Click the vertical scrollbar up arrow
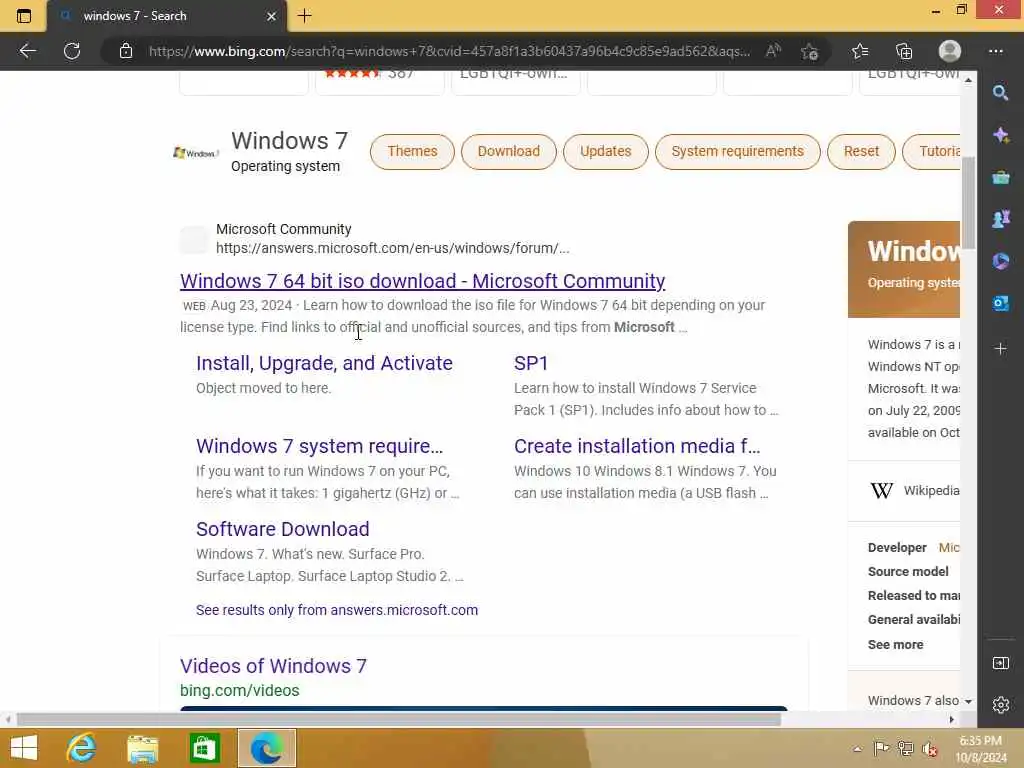 [x=968, y=80]
